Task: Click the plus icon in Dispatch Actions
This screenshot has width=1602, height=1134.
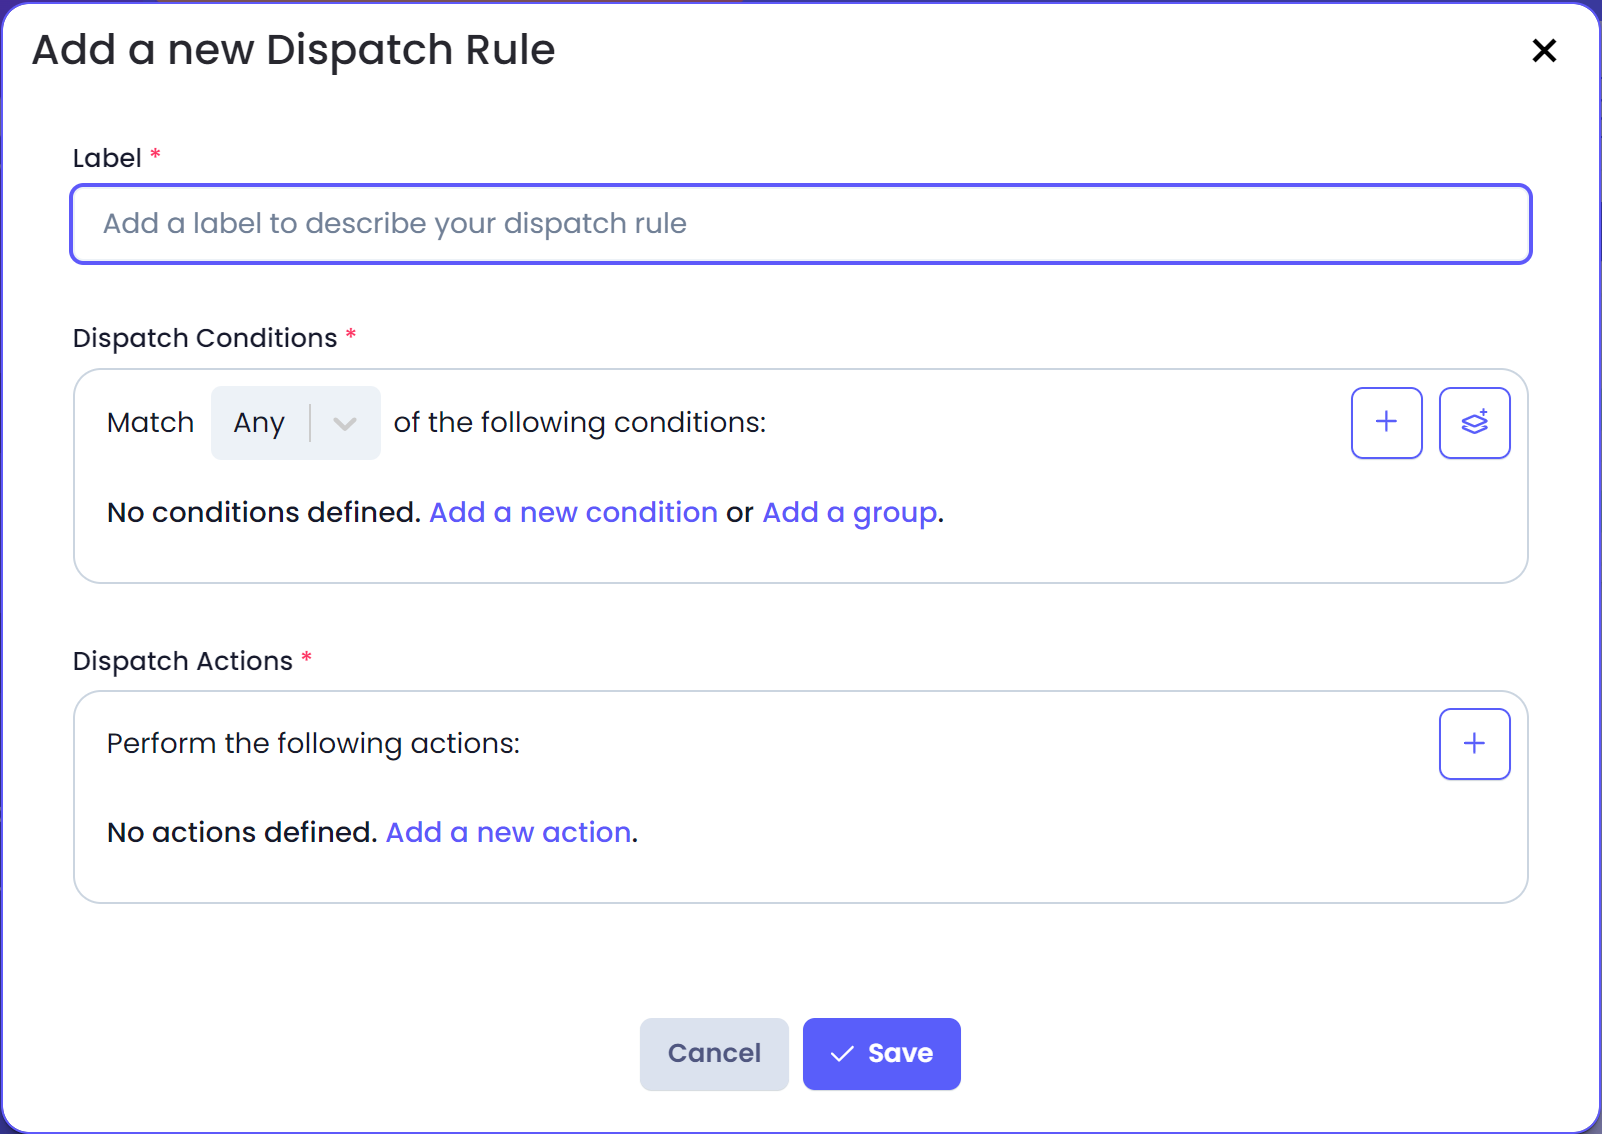Action: coord(1474,743)
